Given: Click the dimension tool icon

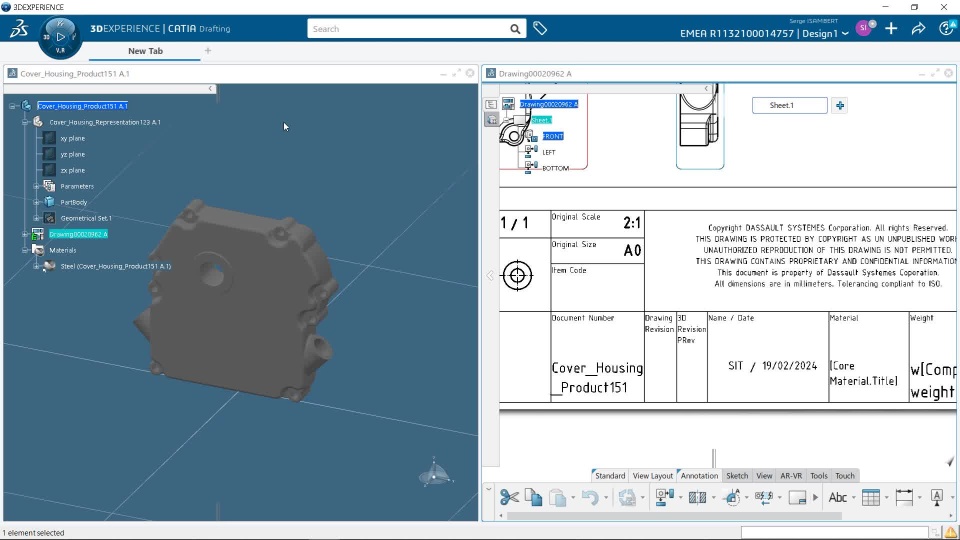Looking at the screenshot, I should click(x=904, y=497).
